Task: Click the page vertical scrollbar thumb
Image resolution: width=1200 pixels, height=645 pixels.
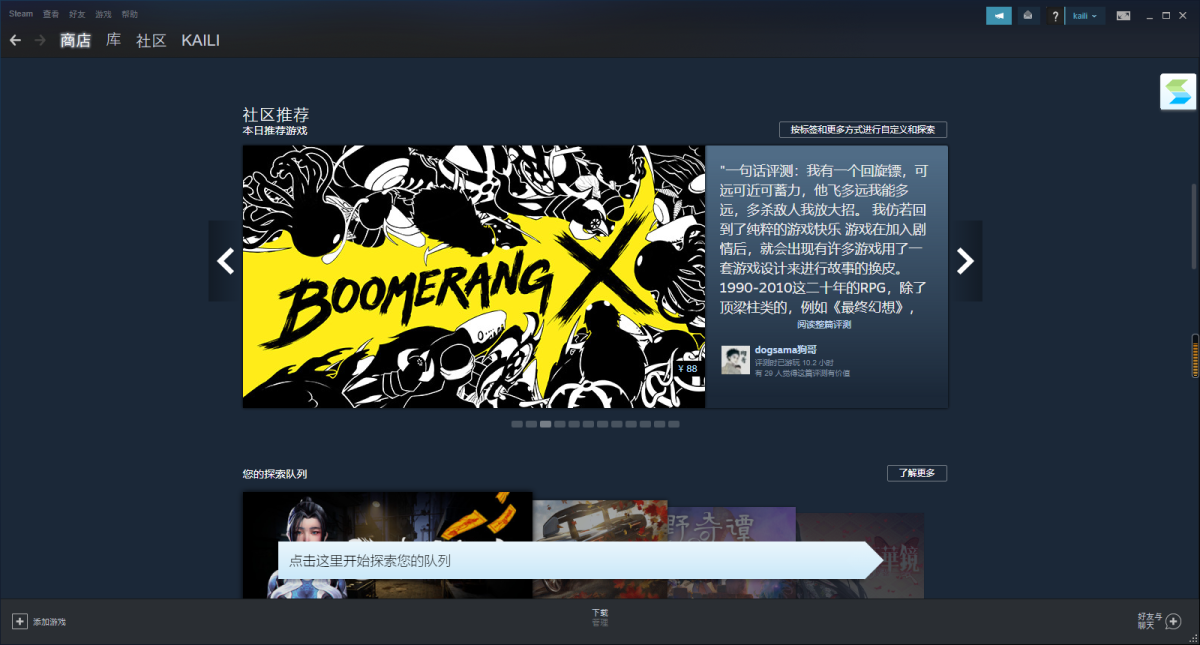Action: click(1194, 226)
